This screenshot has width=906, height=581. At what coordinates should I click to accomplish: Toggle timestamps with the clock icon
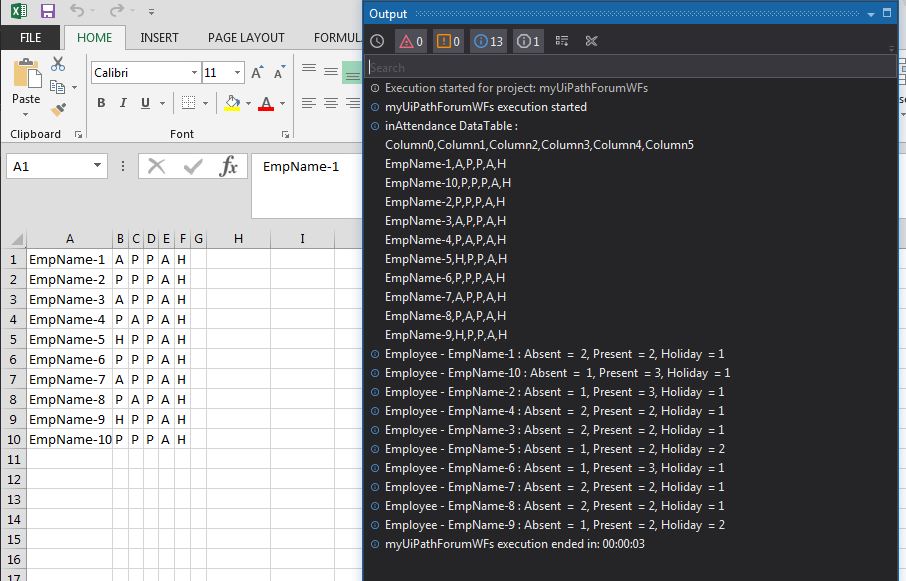coord(377,41)
